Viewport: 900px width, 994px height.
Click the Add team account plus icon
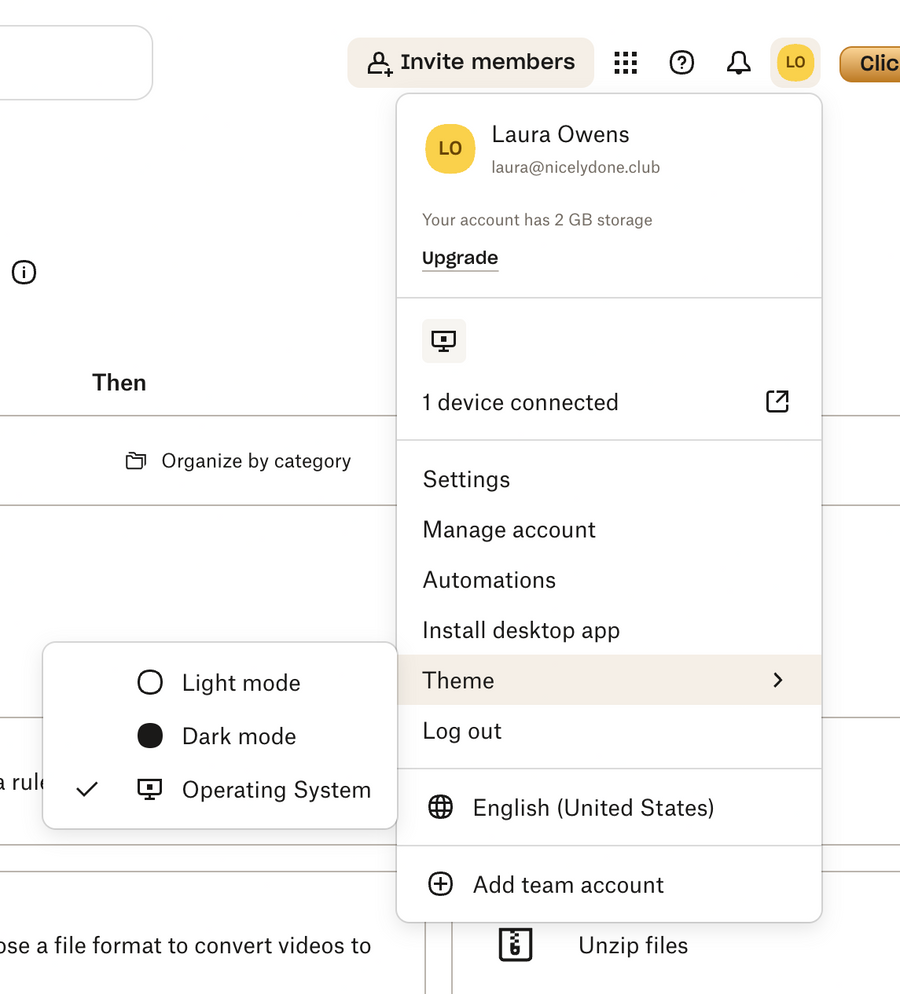pyautogui.click(x=440, y=884)
